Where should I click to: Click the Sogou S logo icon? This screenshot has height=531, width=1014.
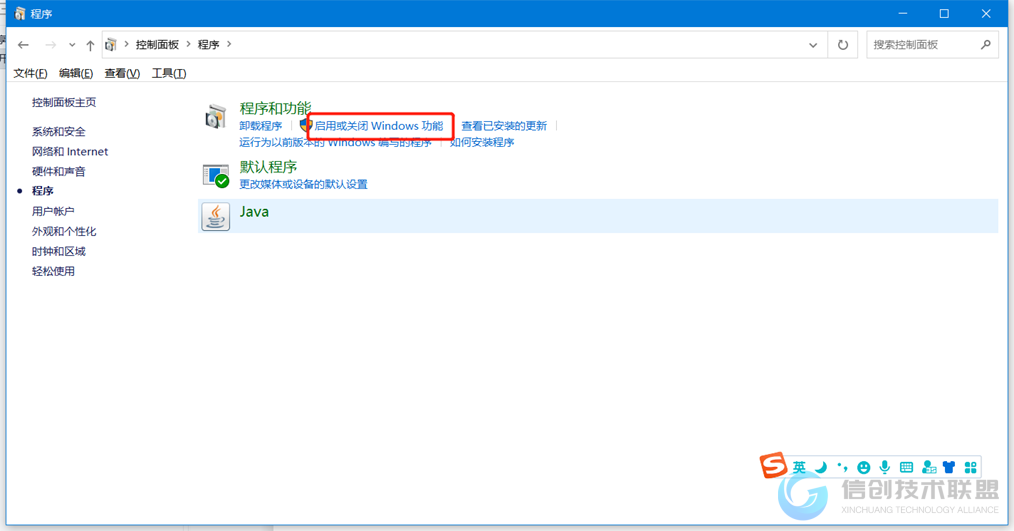click(773, 465)
